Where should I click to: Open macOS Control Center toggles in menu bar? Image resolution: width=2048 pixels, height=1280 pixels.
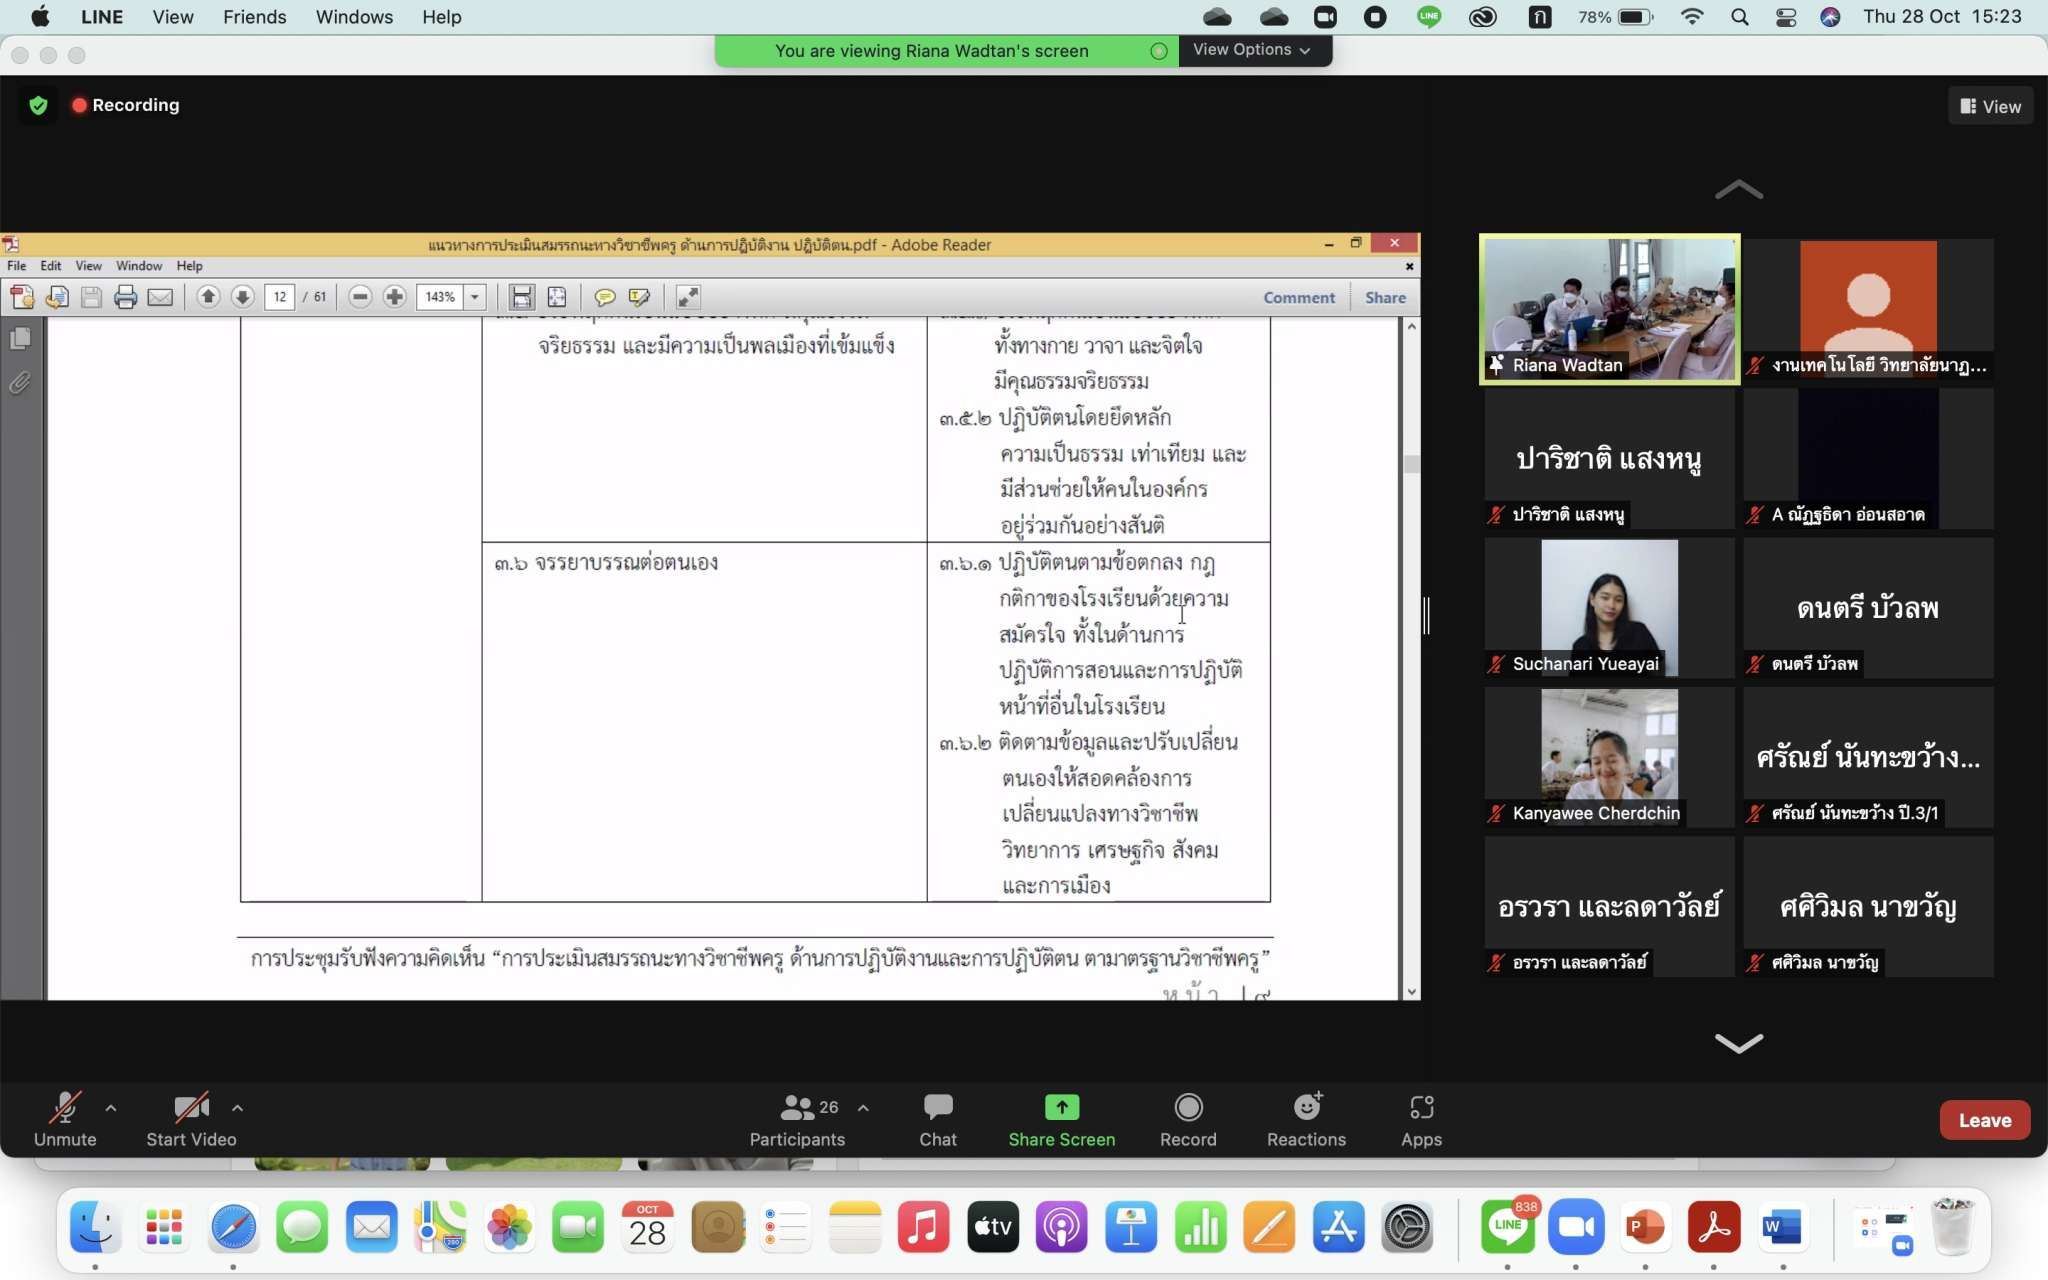point(1786,17)
